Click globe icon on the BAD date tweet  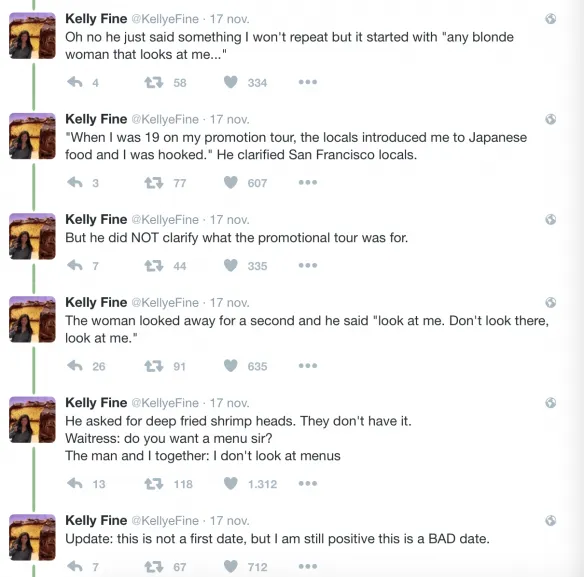[550, 520]
